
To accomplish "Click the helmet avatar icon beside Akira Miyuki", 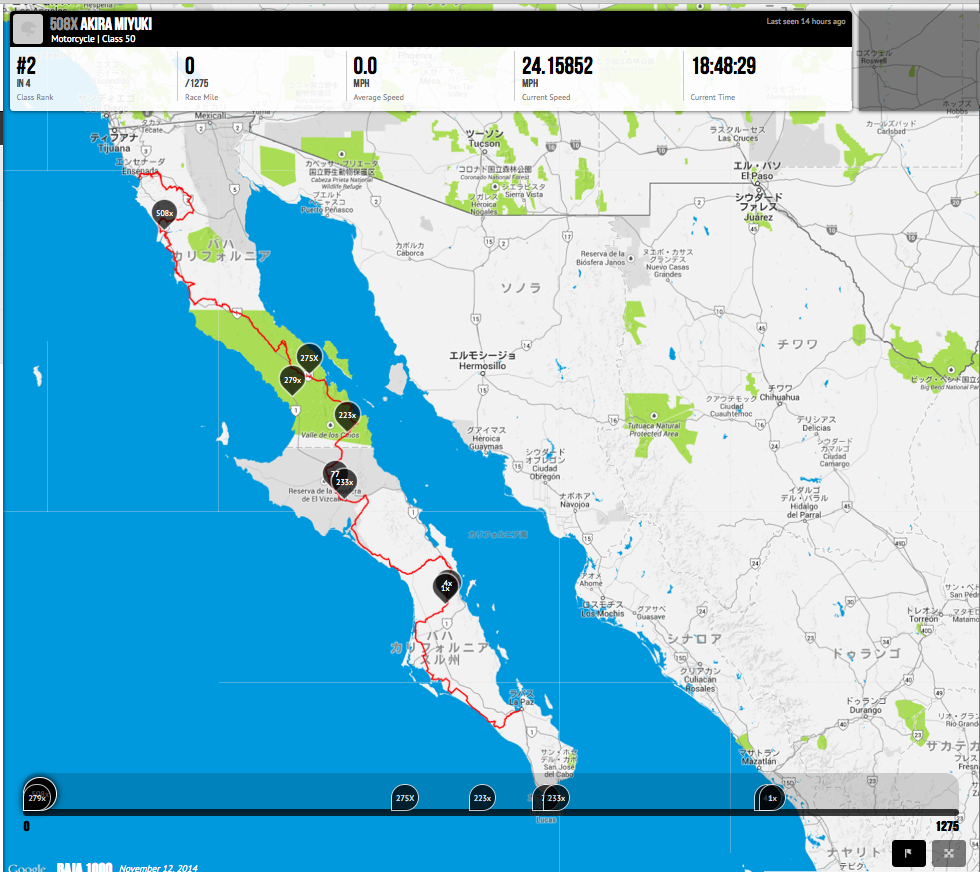I will (x=28, y=29).
